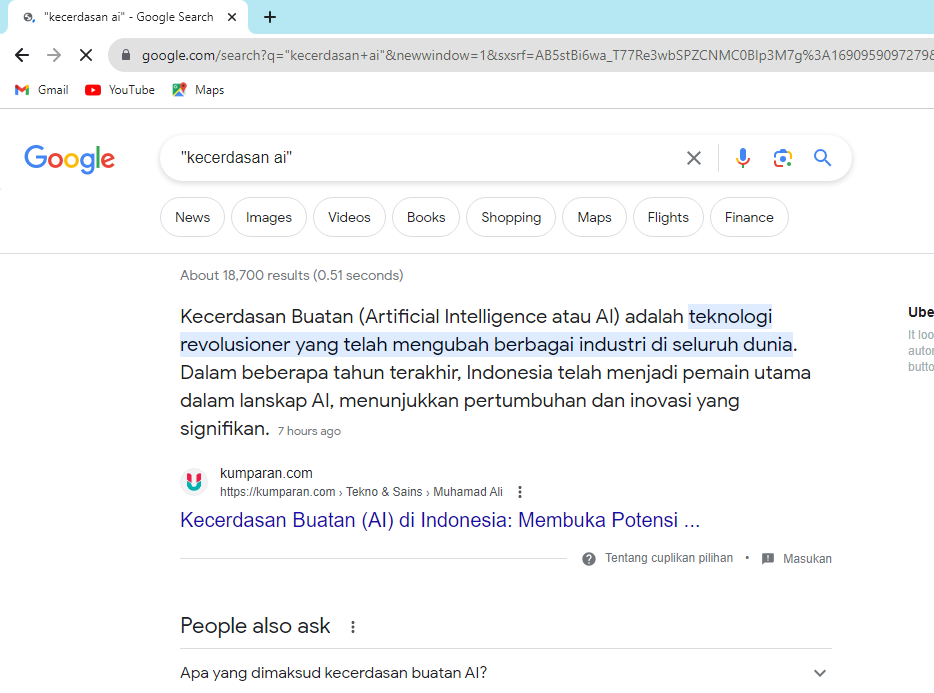Click the kumparan site favicon
The width and height of the screenshot is (934, 693).
tap(194, 481)
